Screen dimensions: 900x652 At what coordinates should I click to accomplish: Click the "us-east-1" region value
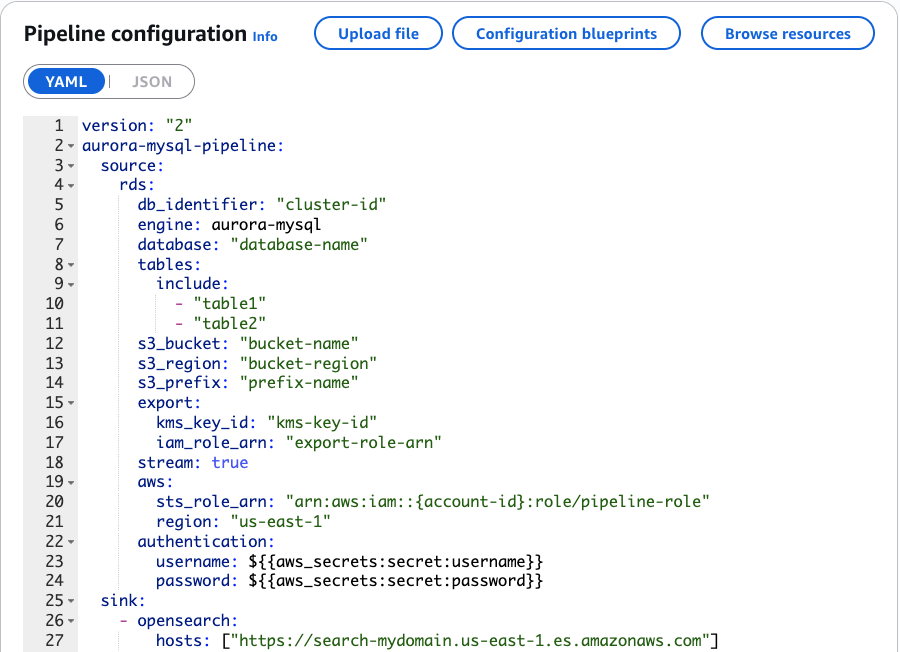pyautogui.click(x=280, y=521)
